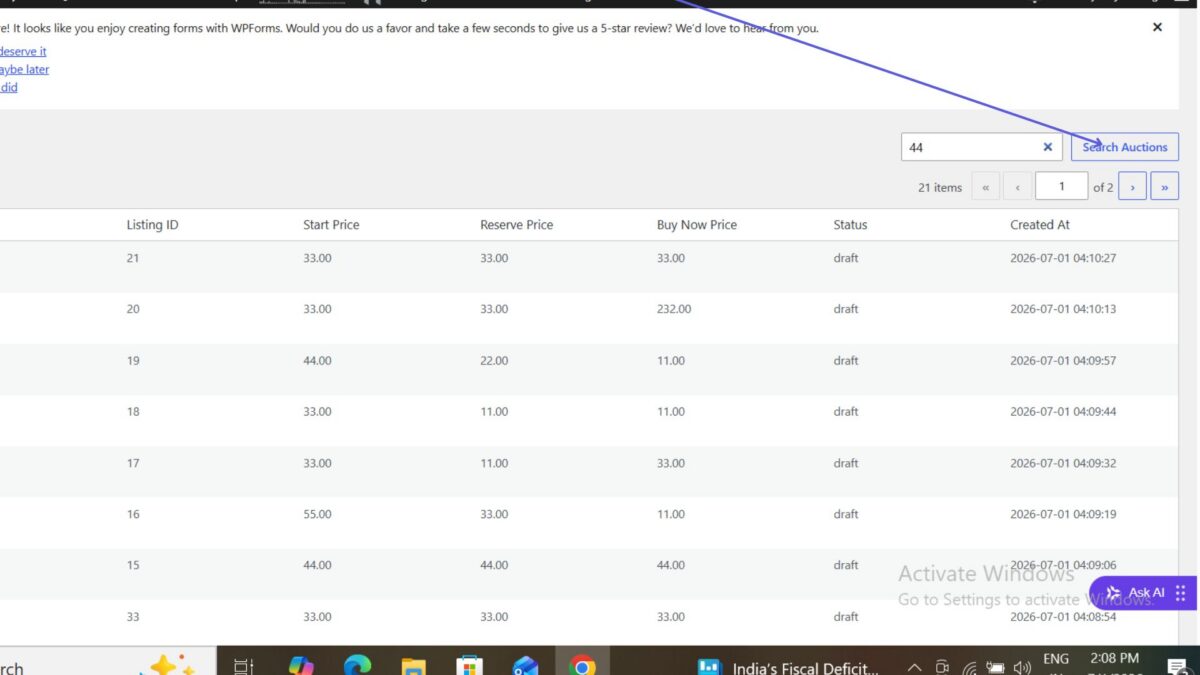Image resolution: width=1200 pixels, height=675 pixels.
Task: Click the Meet Now tray icon
Action: click(942, 667)
